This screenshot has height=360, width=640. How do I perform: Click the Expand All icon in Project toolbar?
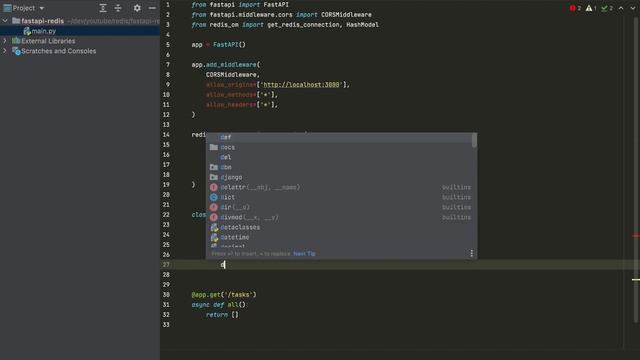[x=103, y=8]
